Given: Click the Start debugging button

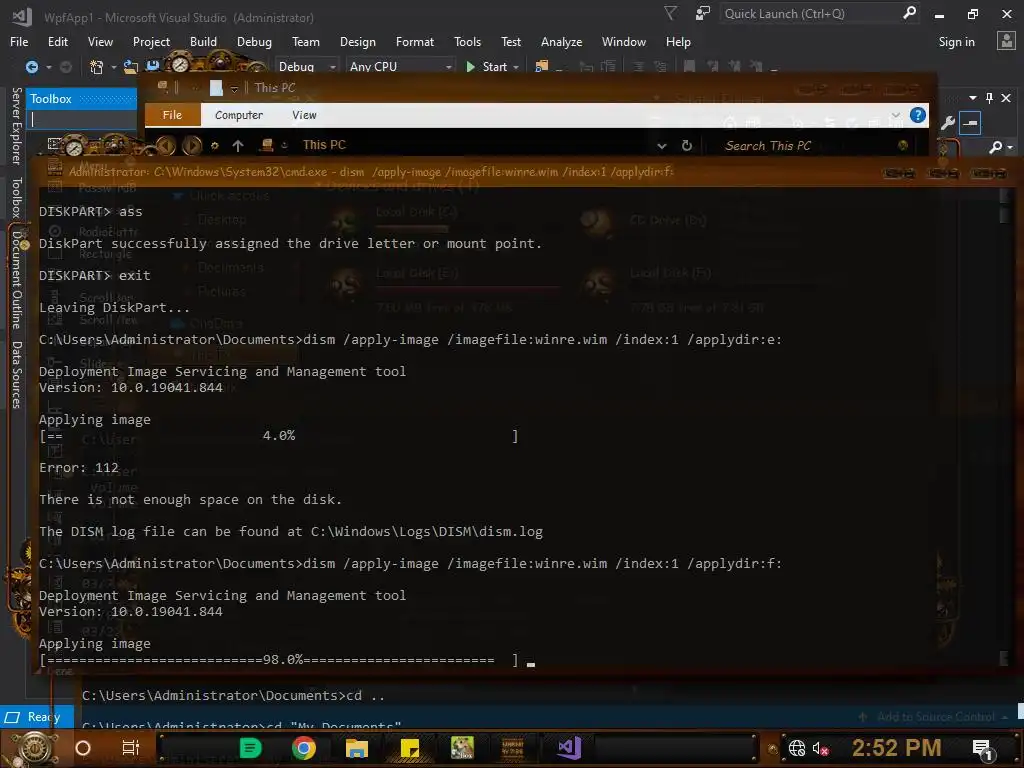Looking at the screenshot, I should (x=487, y=67).
